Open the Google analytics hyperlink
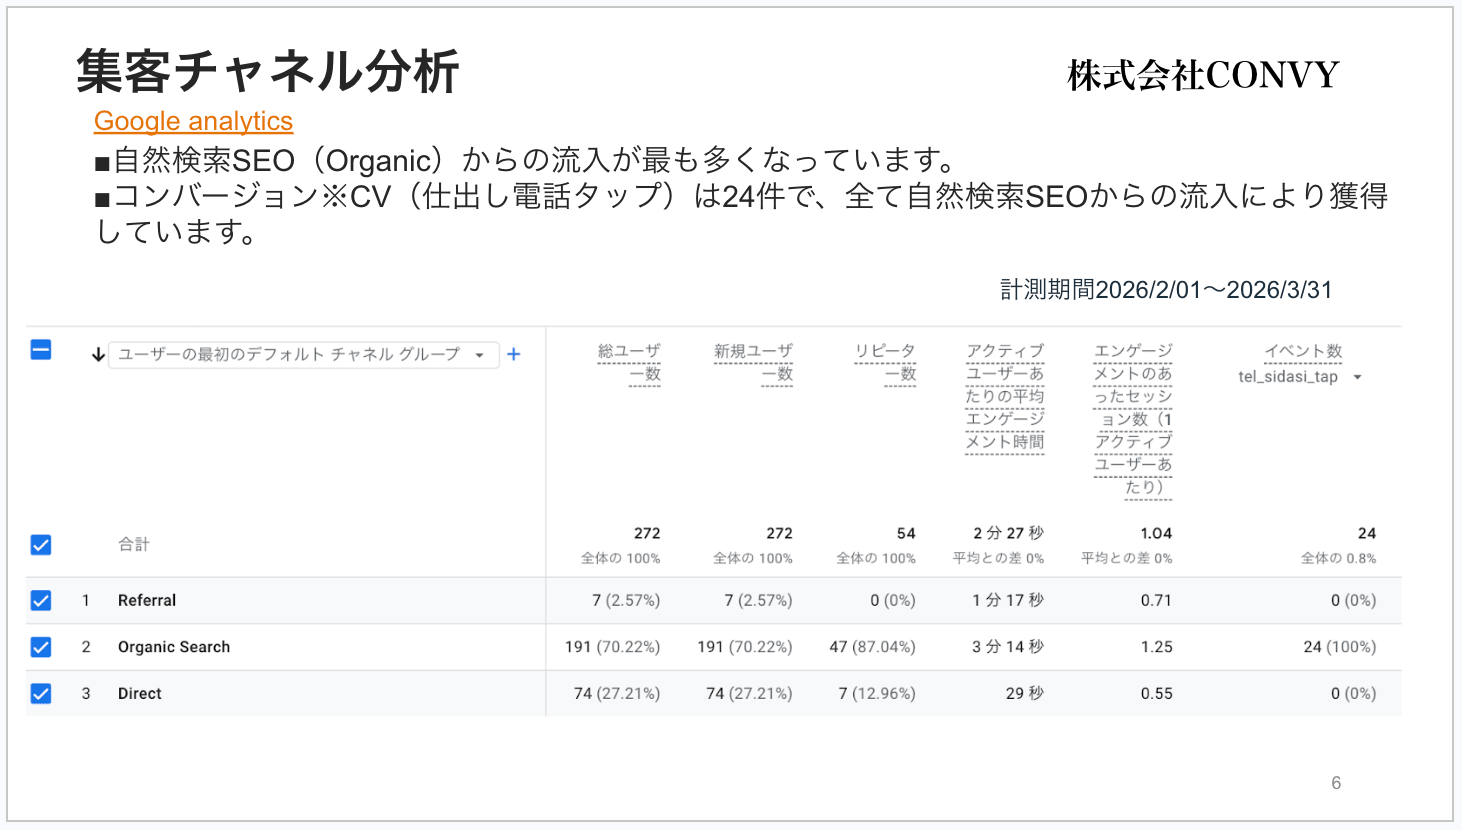Screen dimensions: 1462x830 click(x=193, y=121)
